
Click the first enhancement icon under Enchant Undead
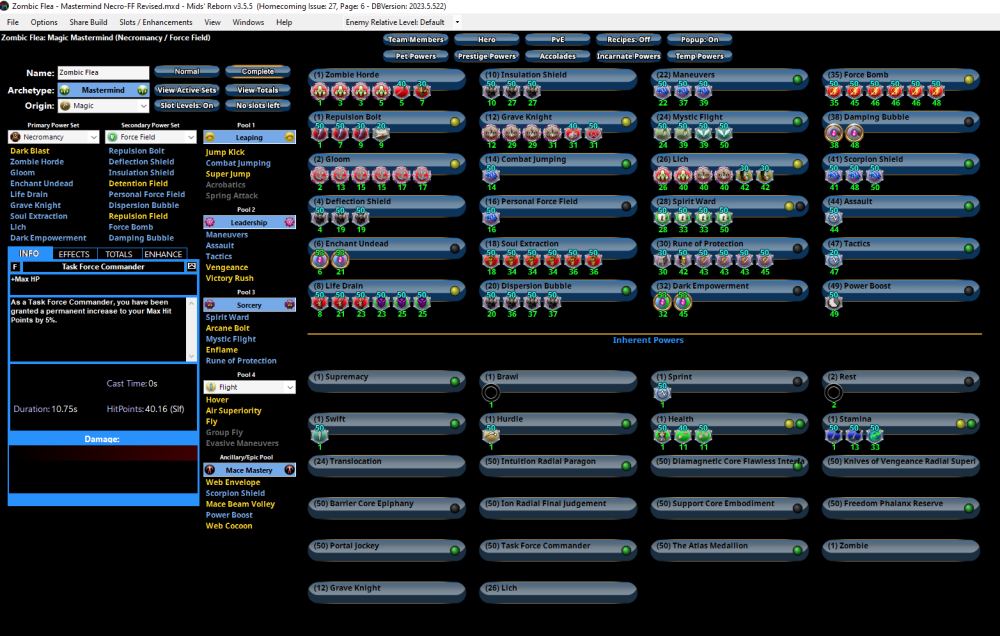tap(320, 260)
